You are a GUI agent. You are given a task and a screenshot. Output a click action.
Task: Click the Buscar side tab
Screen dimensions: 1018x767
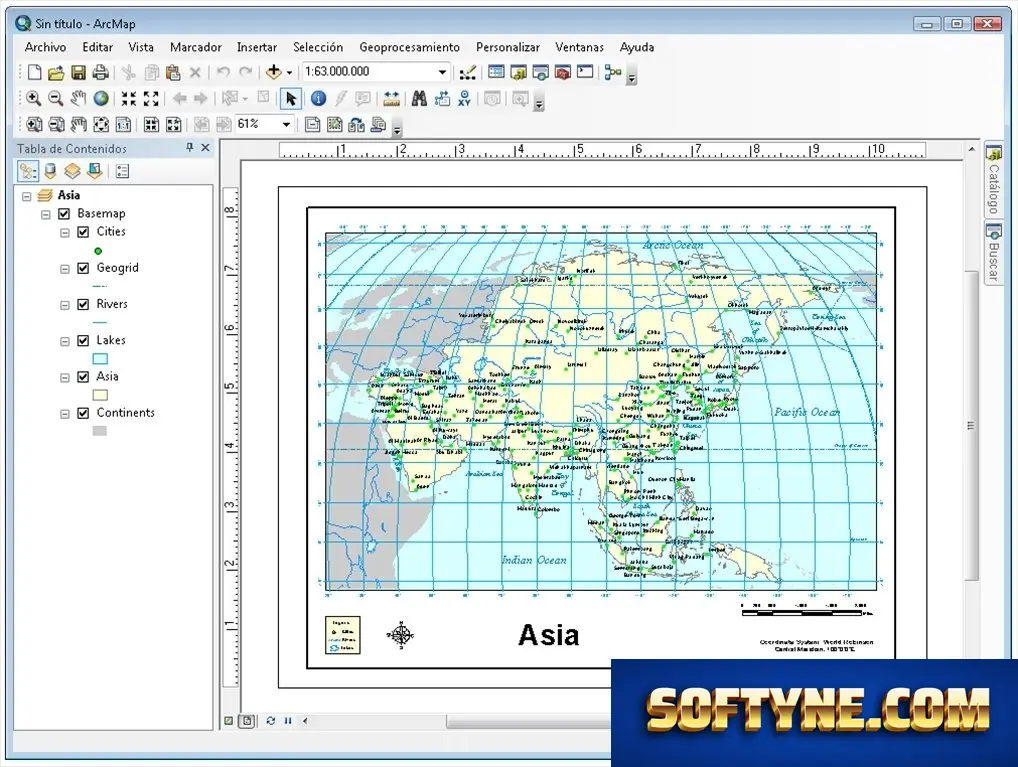pos(994,252)
